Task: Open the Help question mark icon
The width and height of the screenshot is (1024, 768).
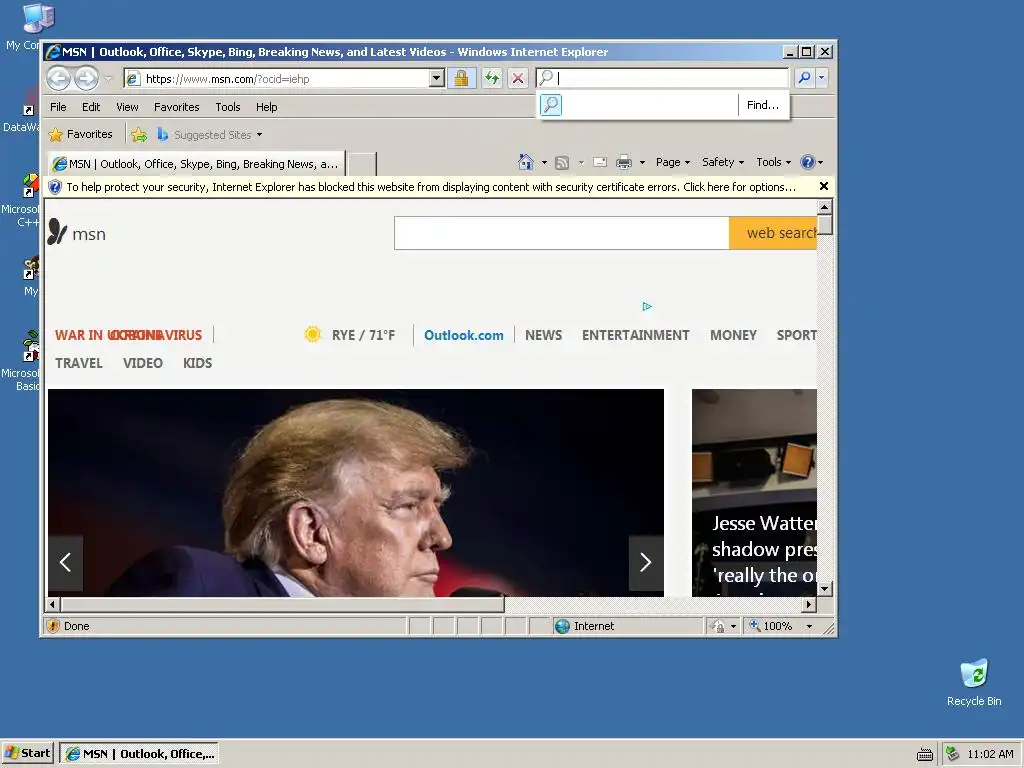Action: coord(808,162)
